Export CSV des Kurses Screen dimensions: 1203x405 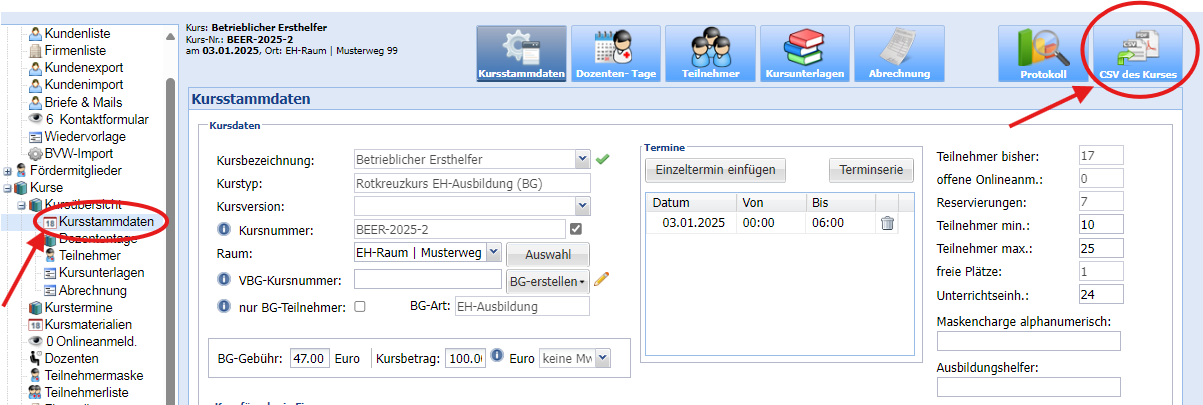click(1137, 54)
